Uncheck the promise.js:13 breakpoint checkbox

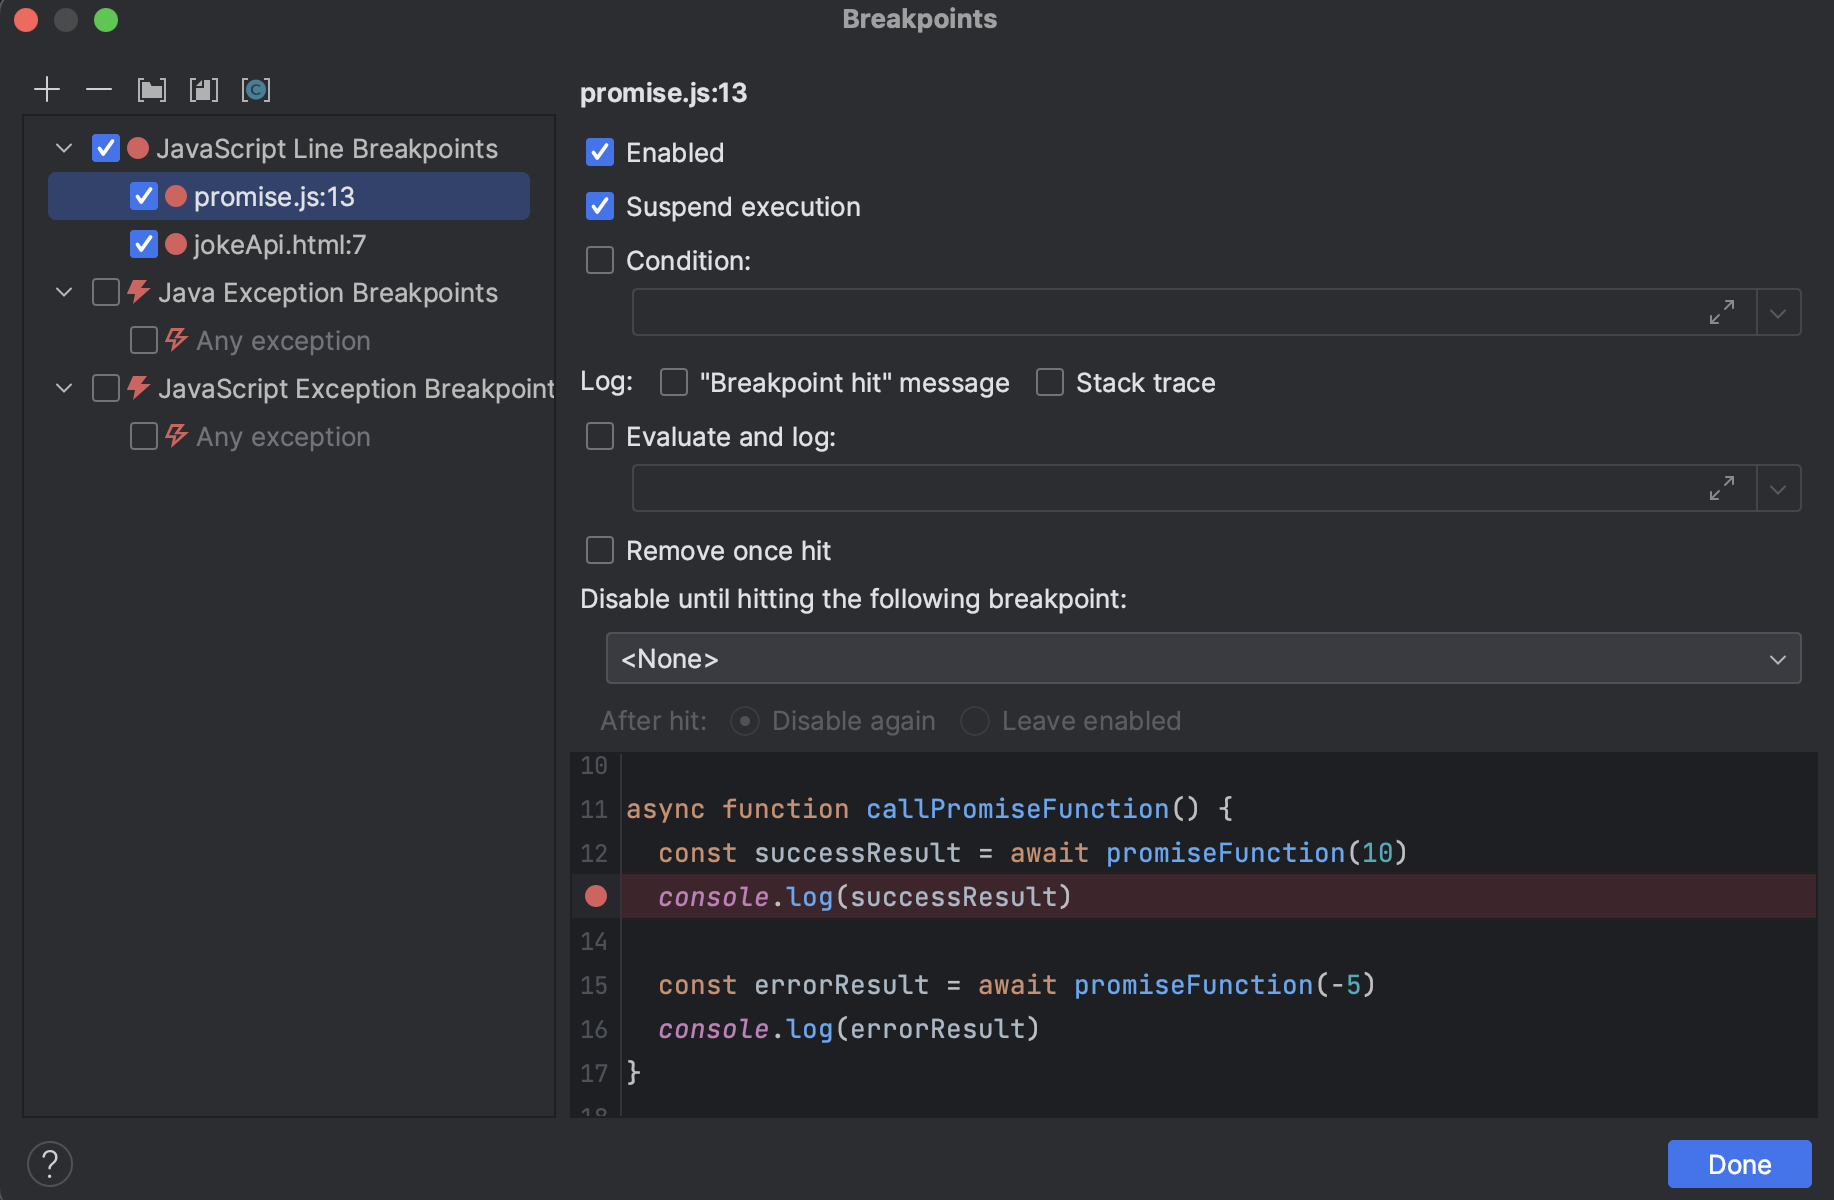tap(144, 196)
